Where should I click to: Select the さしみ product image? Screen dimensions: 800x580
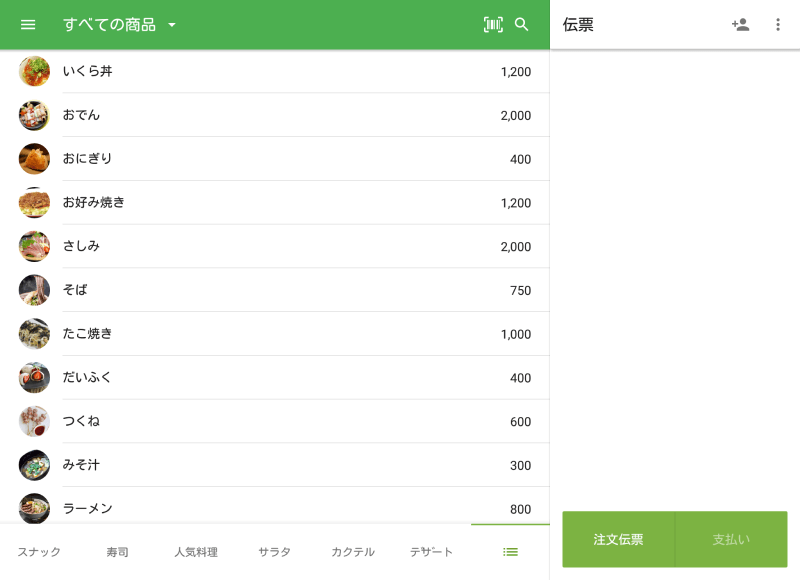[34, 246]
